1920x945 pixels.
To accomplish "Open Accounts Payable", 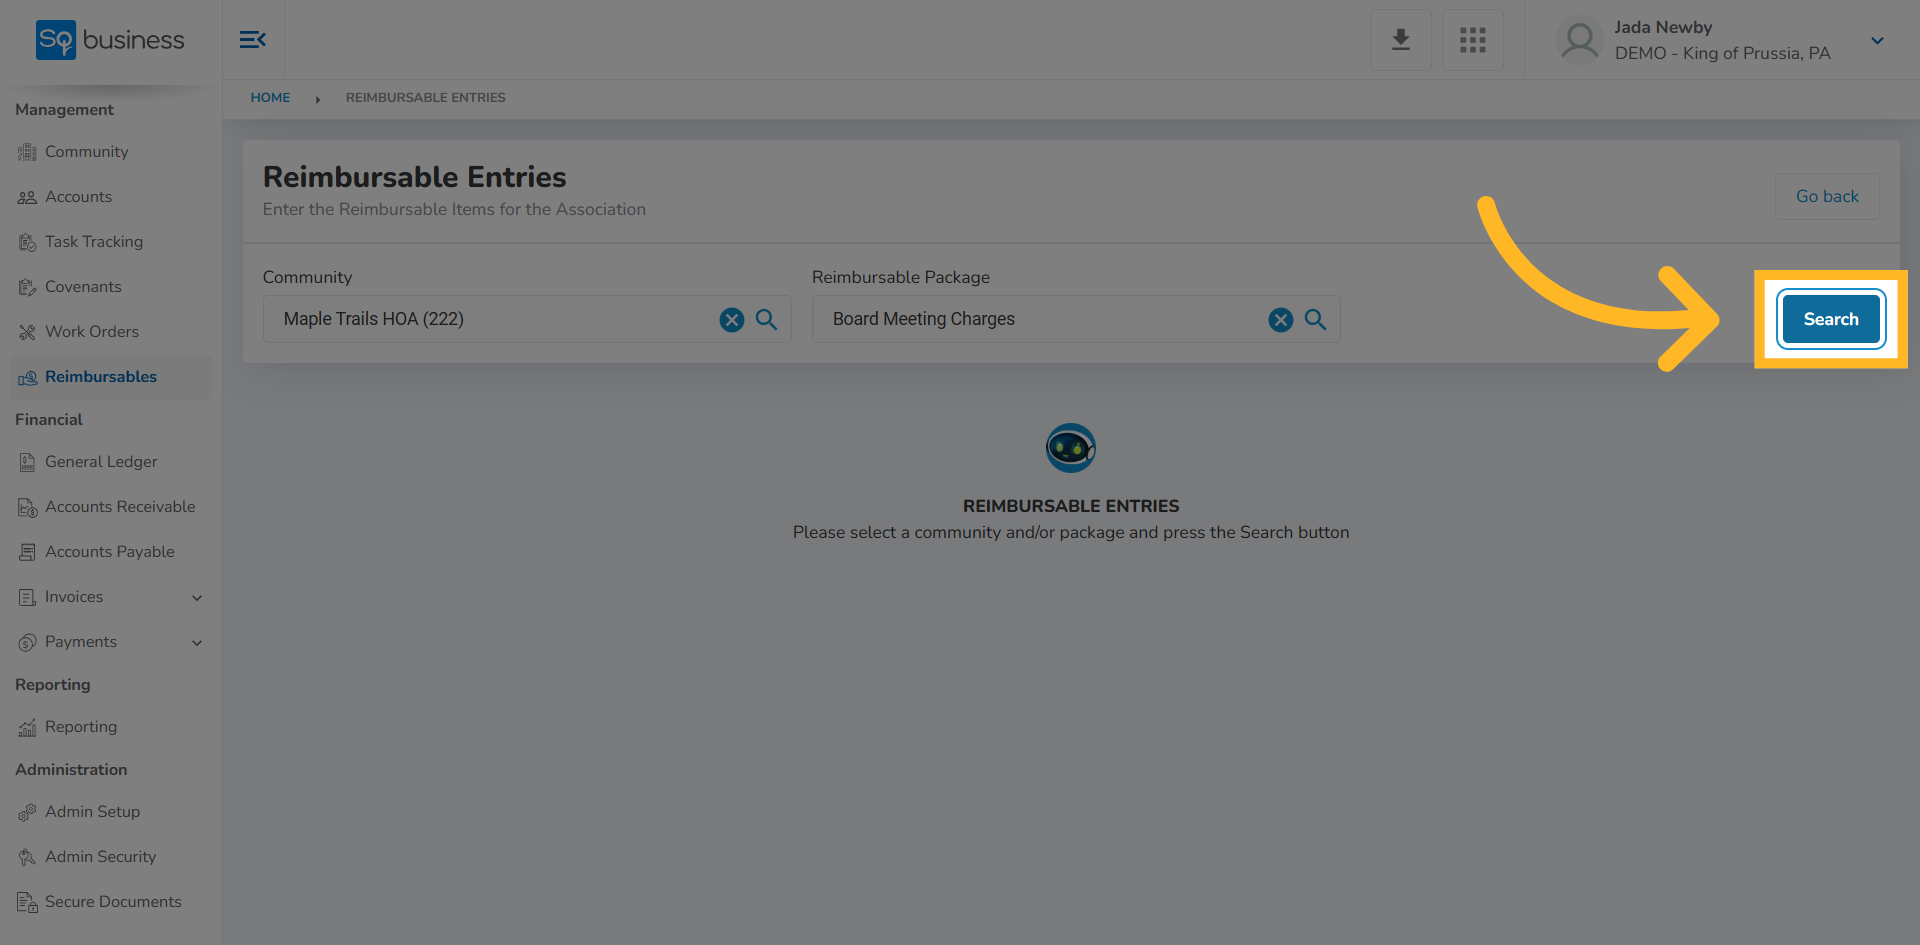I will tap(109, 552).
